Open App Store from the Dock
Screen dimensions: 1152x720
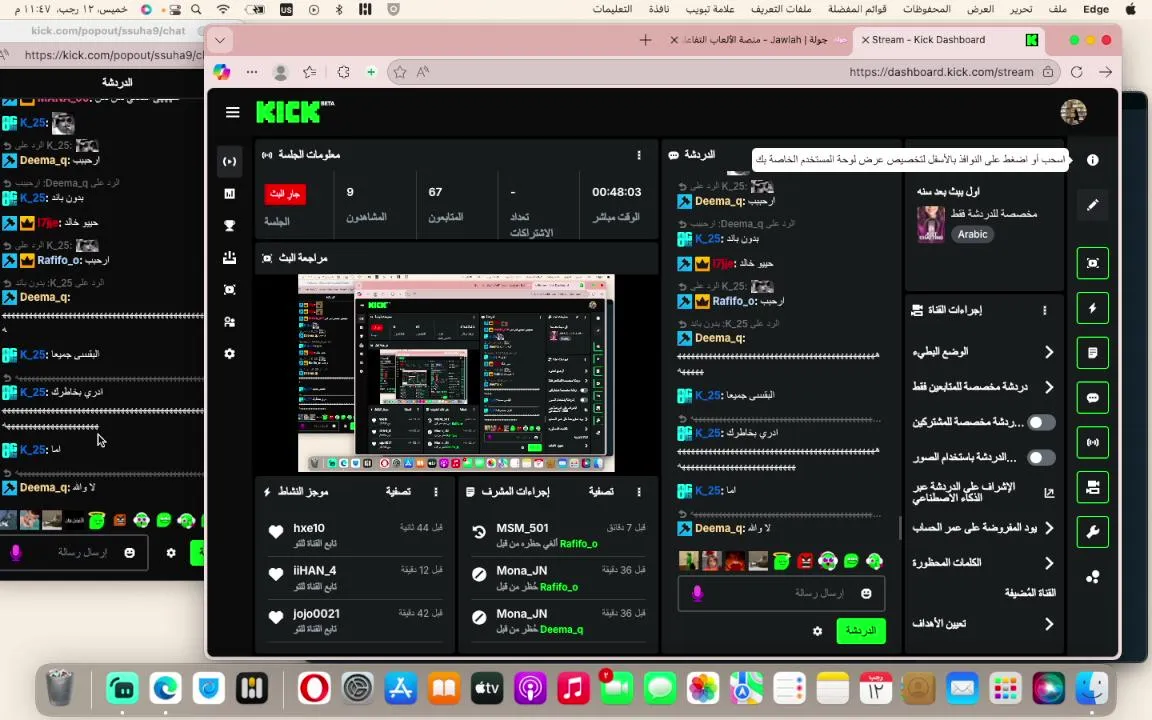click(400, 688)
